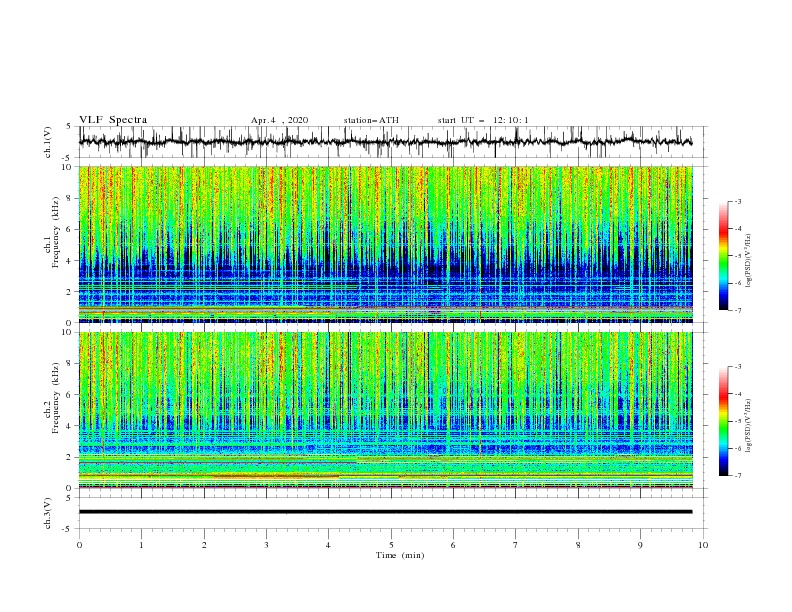The image size is (792, 612).
Task: Click the "ch.1(V)" waveform axis label
Action: 48,142
